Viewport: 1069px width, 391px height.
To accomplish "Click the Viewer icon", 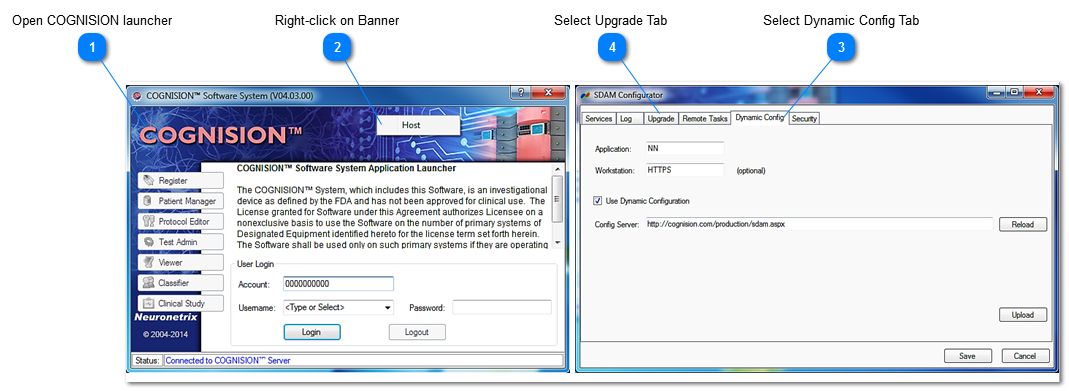I will pos(149,262).
